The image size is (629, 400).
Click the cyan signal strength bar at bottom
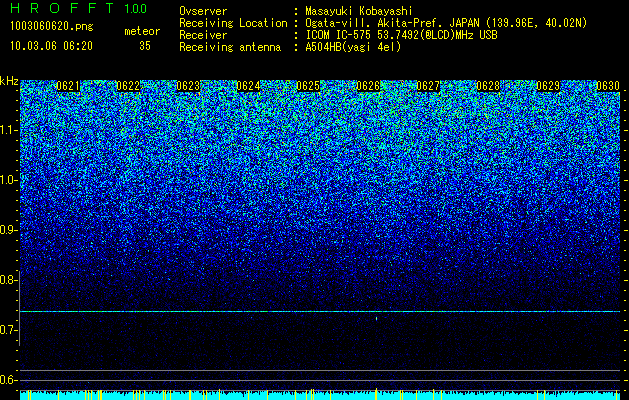[320, 396]
